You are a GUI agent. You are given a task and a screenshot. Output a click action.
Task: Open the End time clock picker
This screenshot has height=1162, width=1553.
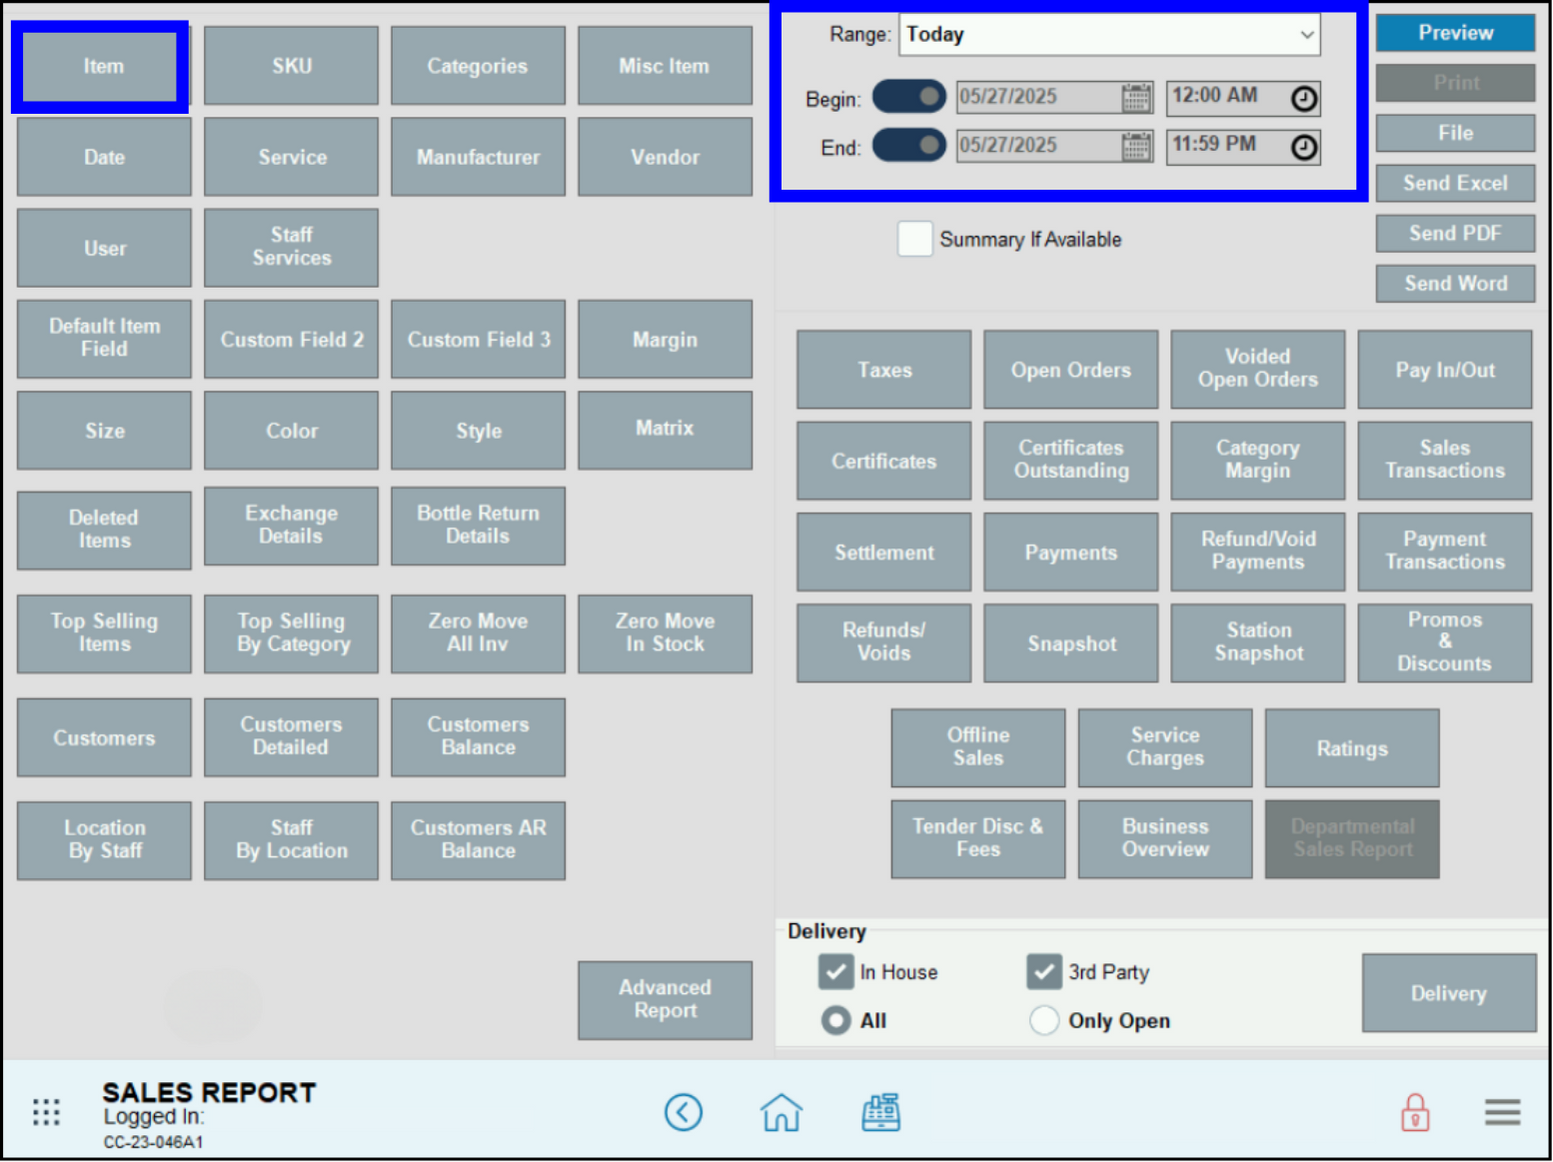pyautogui.click(x=1304, y=147)
